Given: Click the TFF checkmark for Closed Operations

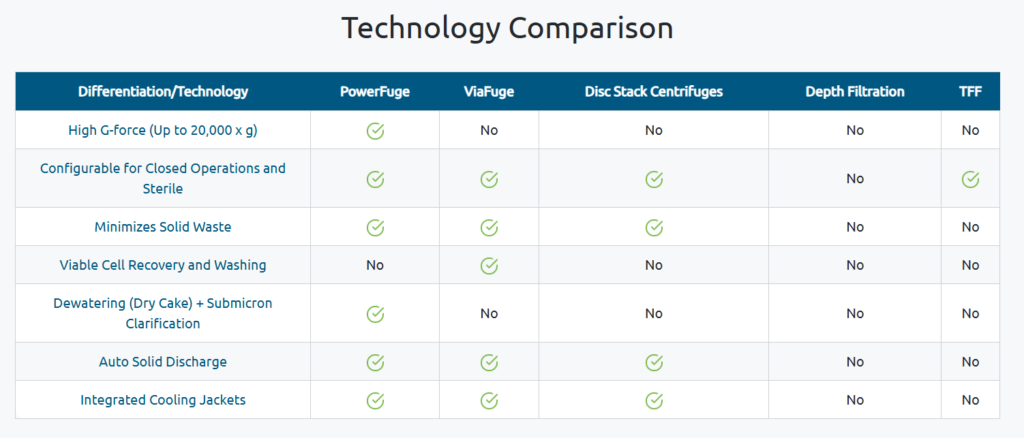Looking at the screenshot, I should click(970, 179).
